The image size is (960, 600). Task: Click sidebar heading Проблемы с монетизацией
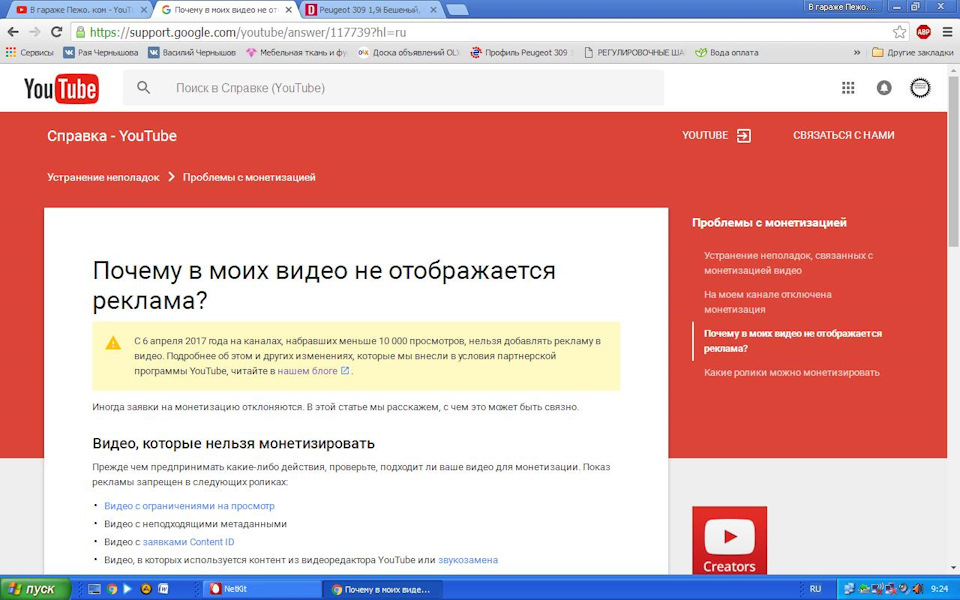tap(769, 223)
